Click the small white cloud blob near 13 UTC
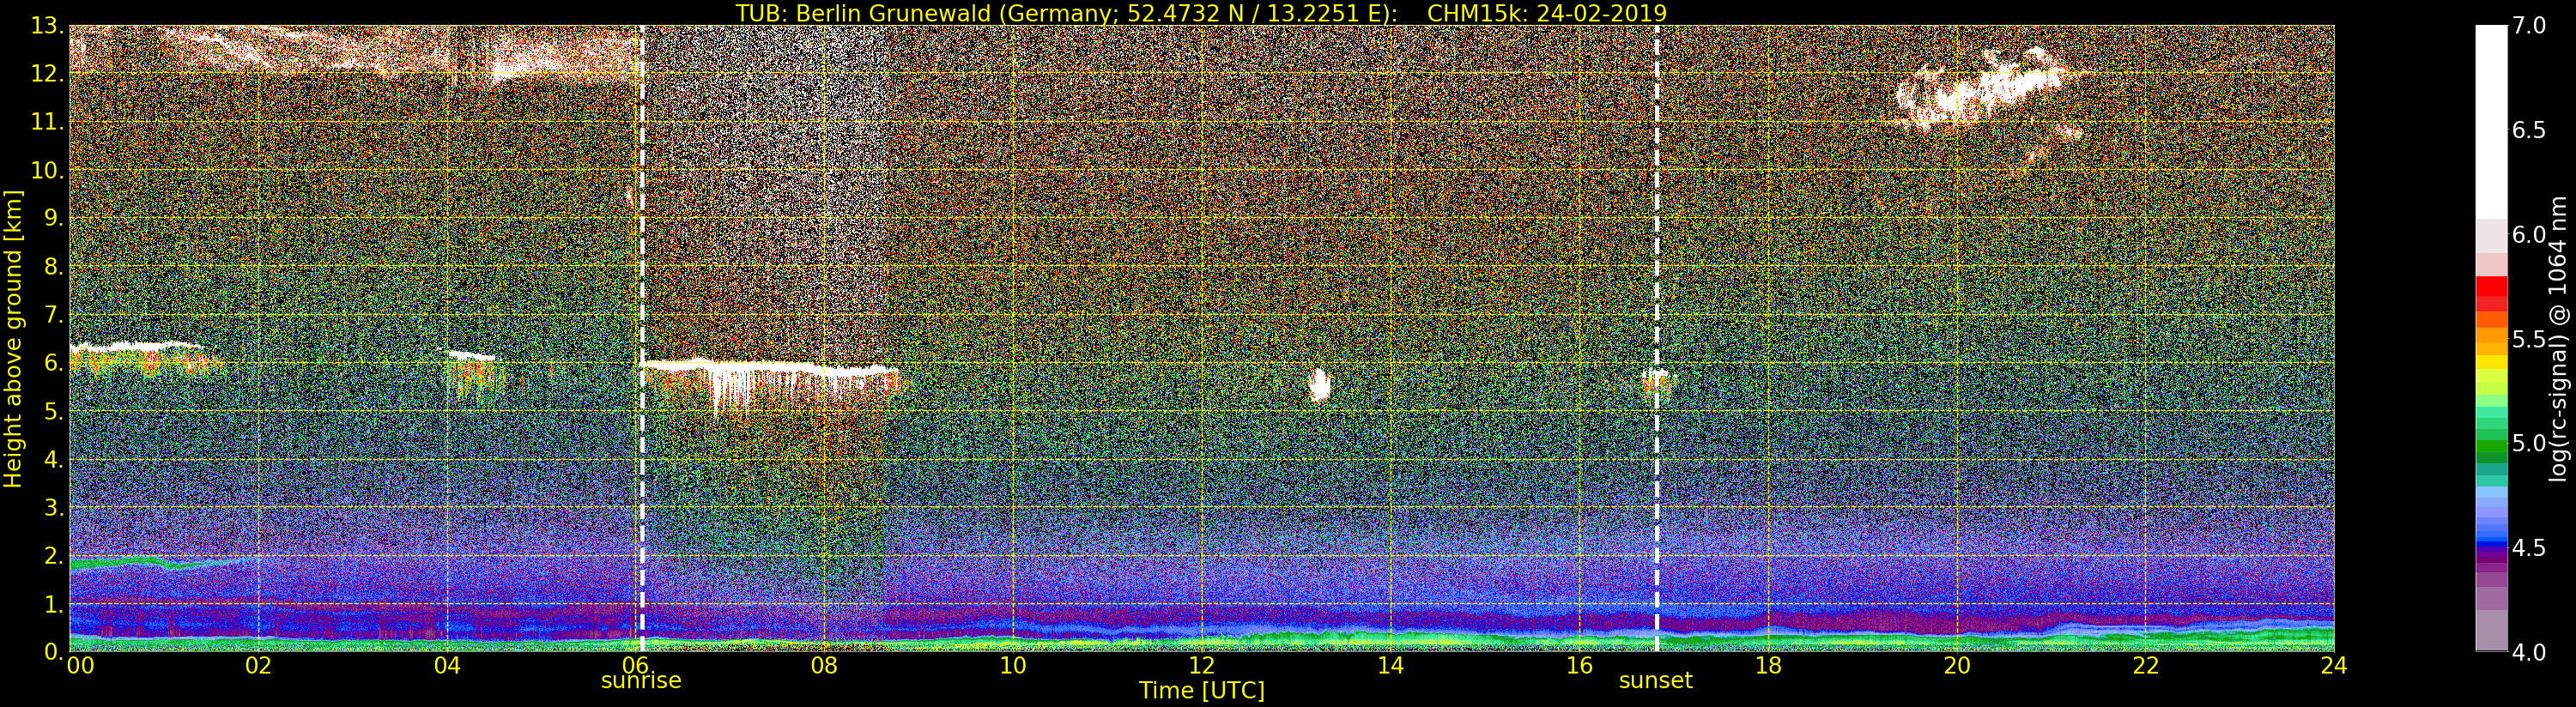Screen dimensions: 2576x707 1320,384
